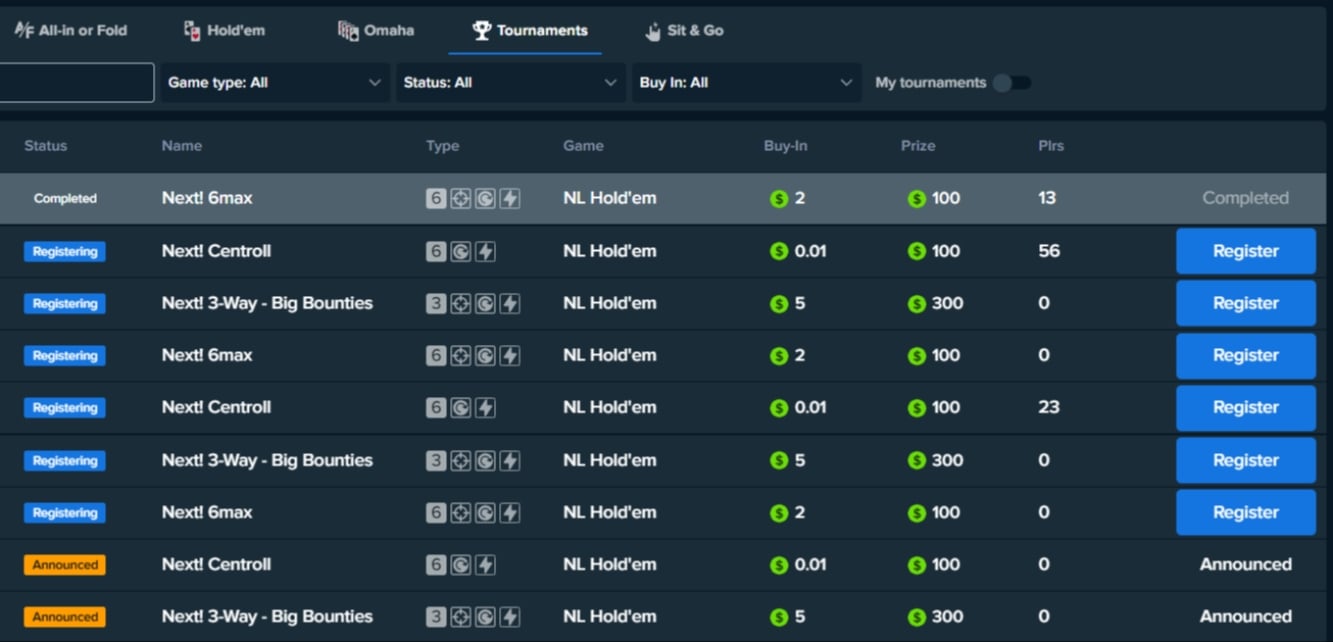
Task: Click the green buy-in coin in the Completed 6max row
Action: click(x=779, y=199)
